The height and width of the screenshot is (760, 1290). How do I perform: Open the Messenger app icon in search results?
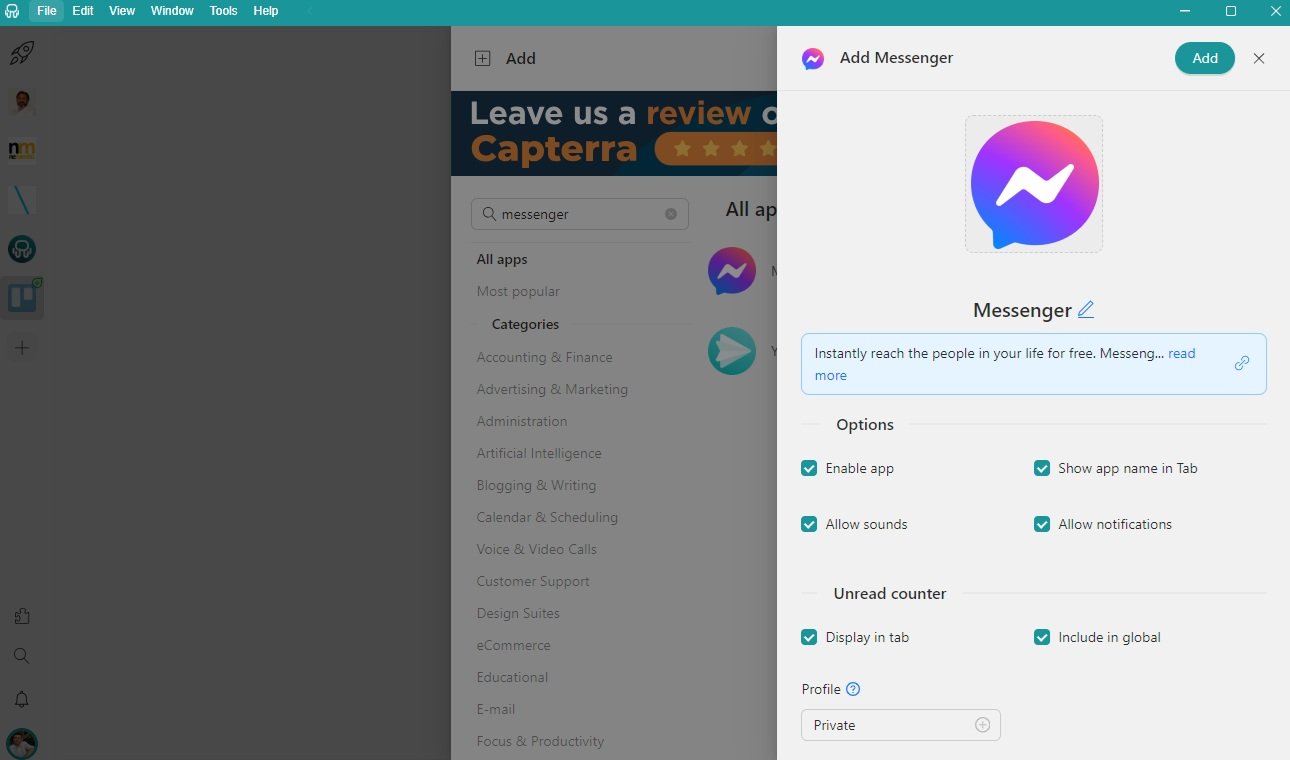731,270
